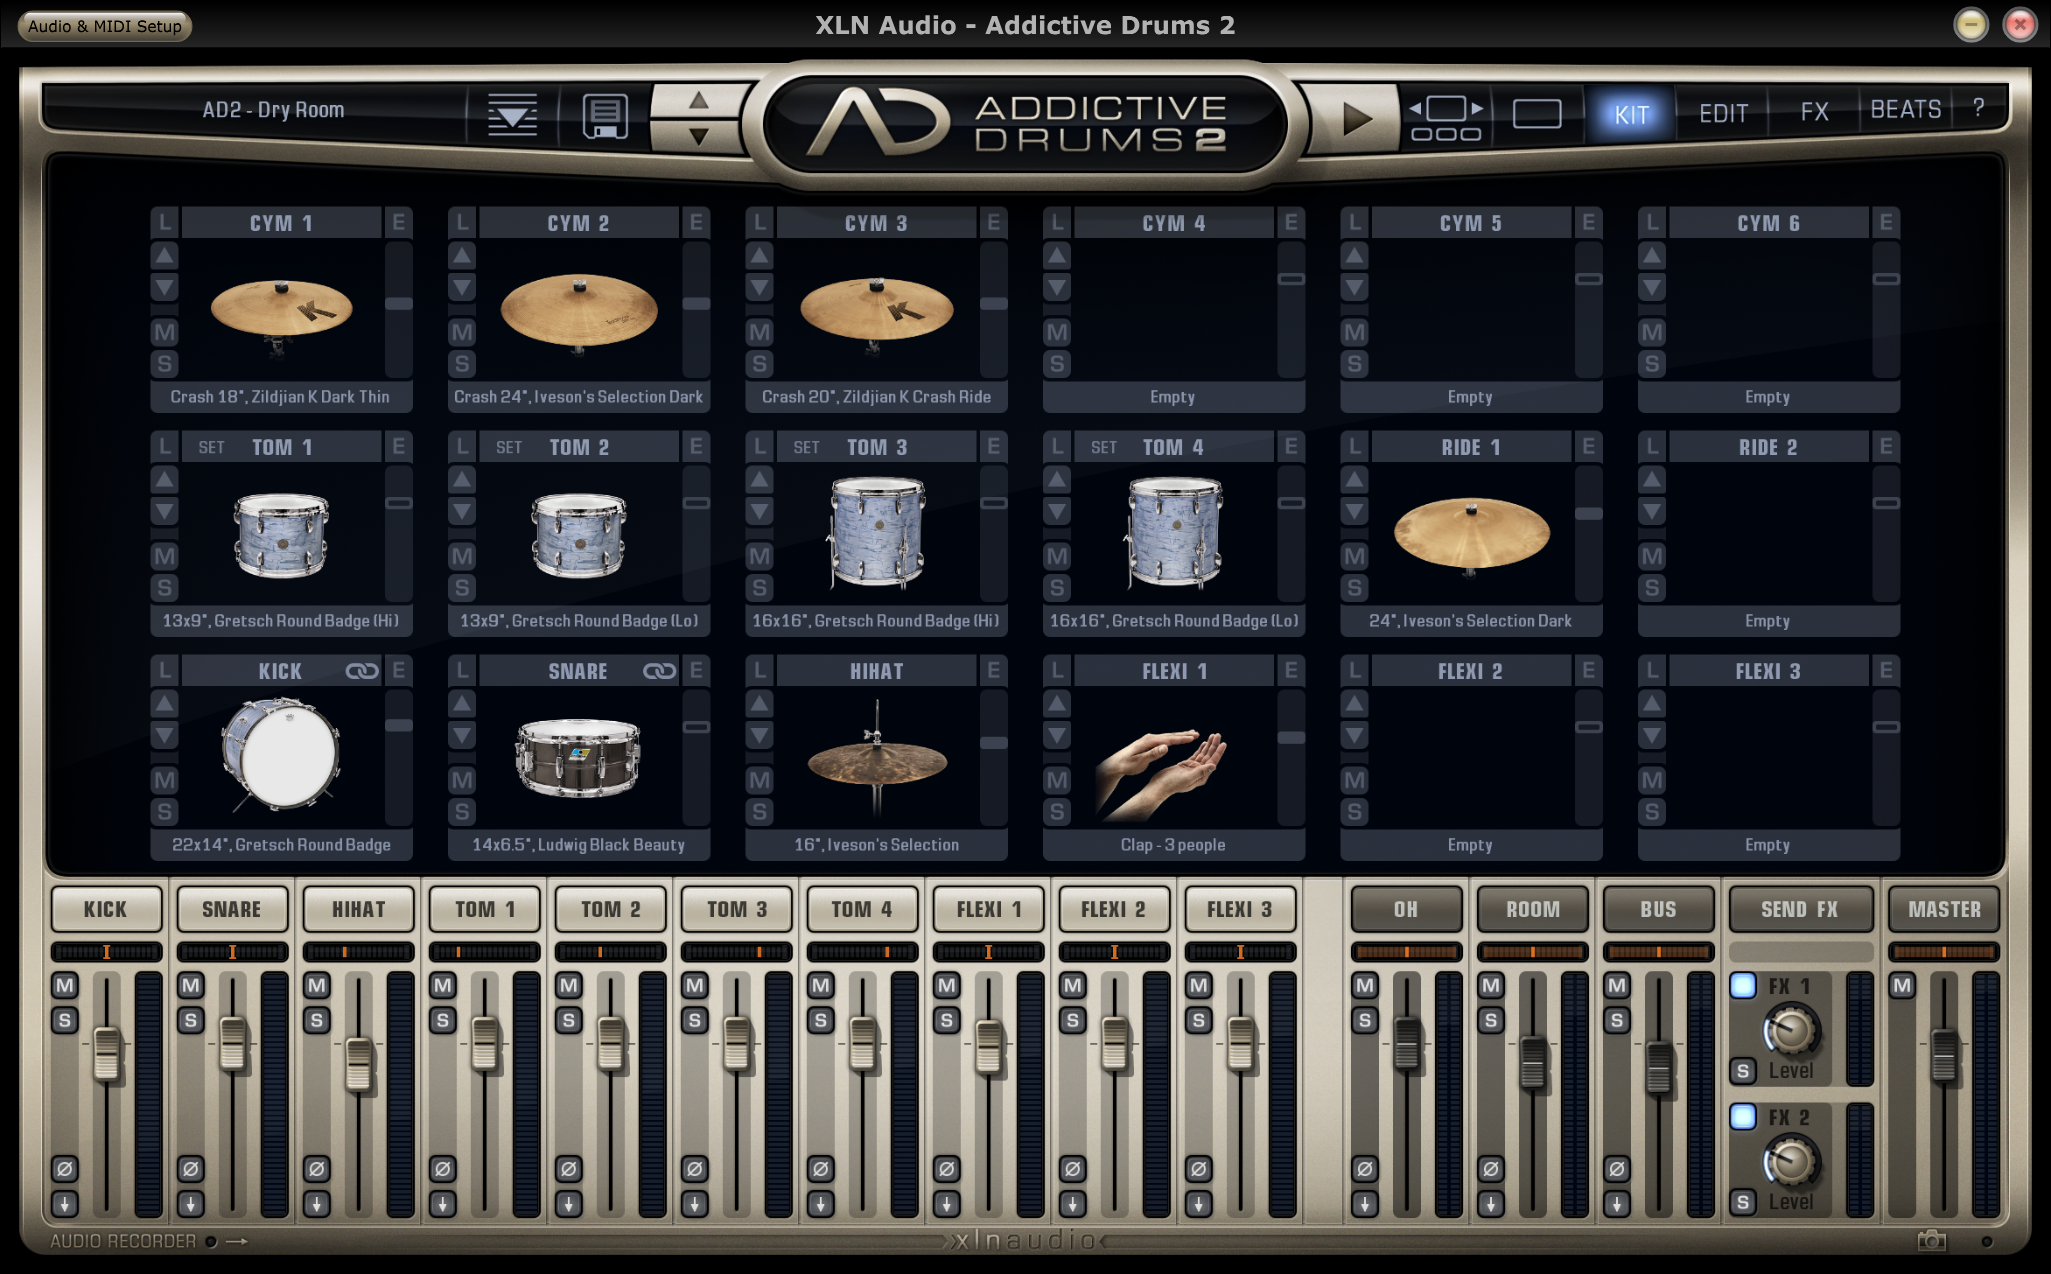Click output down-arrow on BUS channel
The image size is (2051, 1274).
click(x=1617, y=1204)
